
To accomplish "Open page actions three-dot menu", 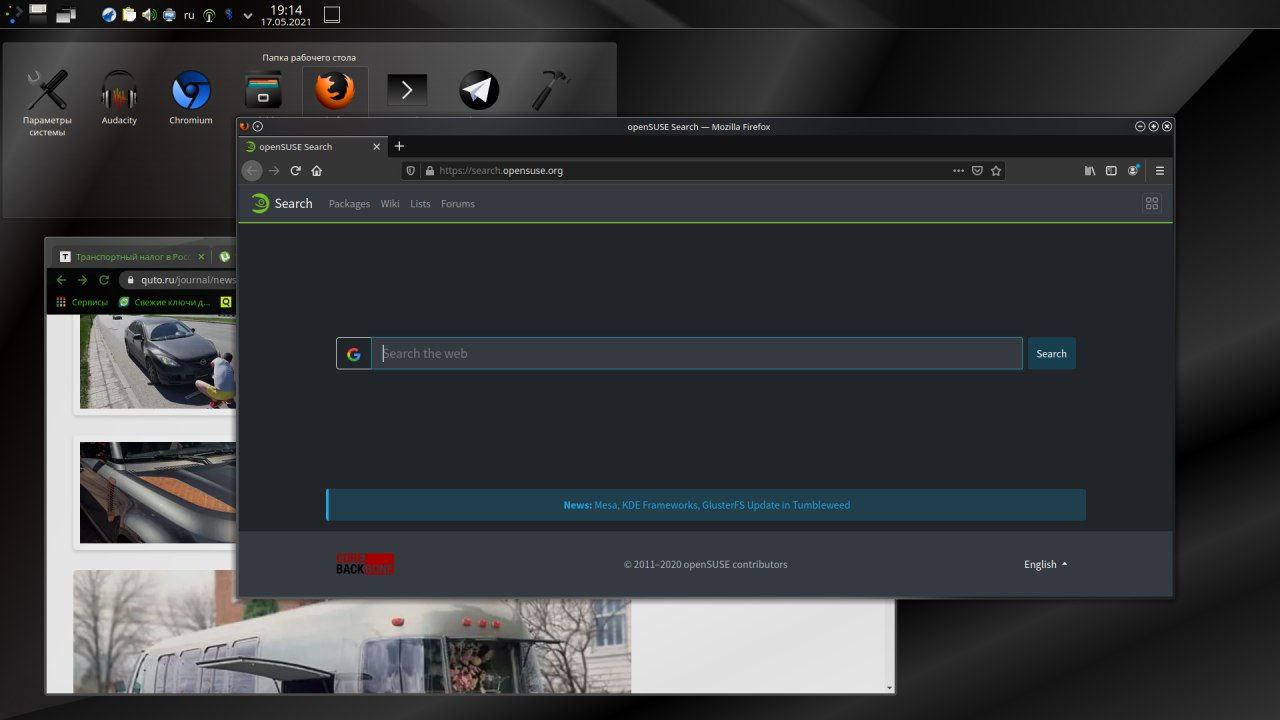I will pyautogui.click(x=958, y=171).
